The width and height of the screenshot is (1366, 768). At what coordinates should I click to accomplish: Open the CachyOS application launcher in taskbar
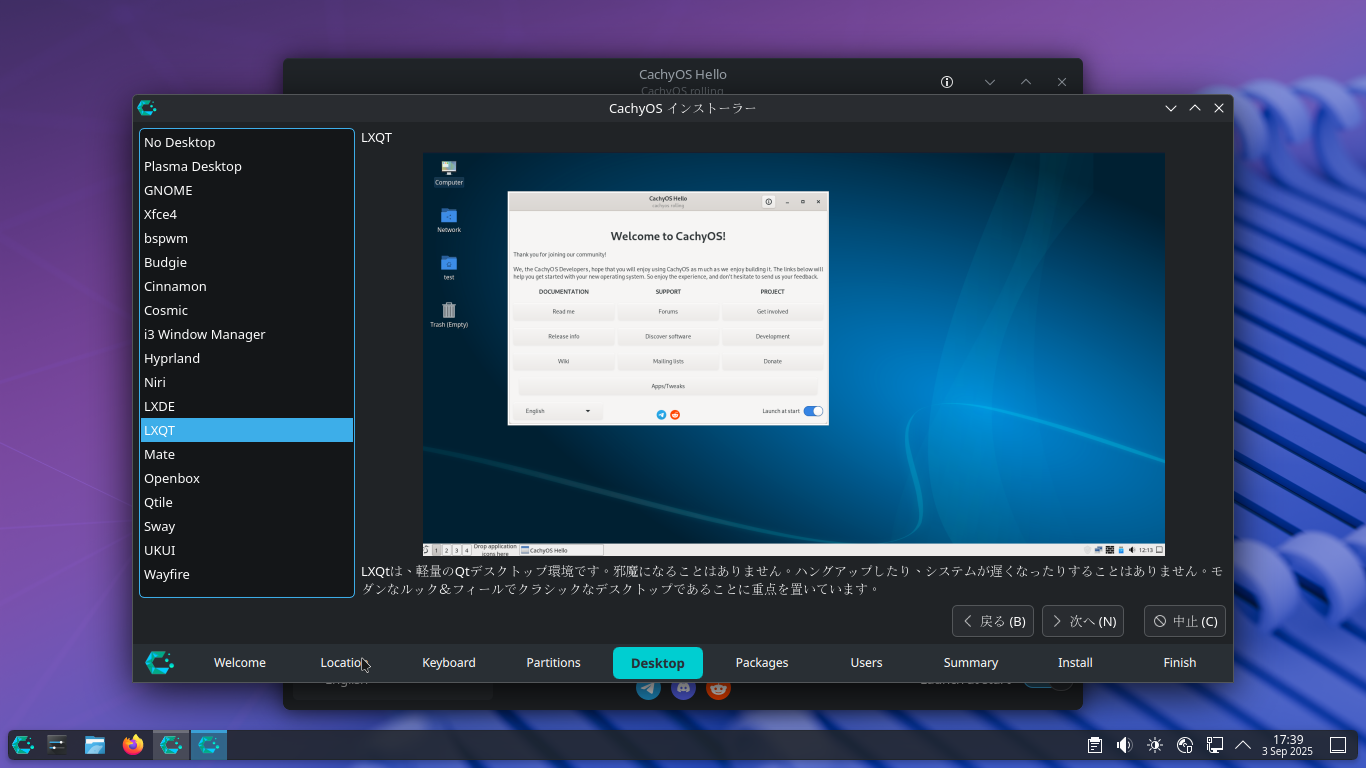pos(23,744)
